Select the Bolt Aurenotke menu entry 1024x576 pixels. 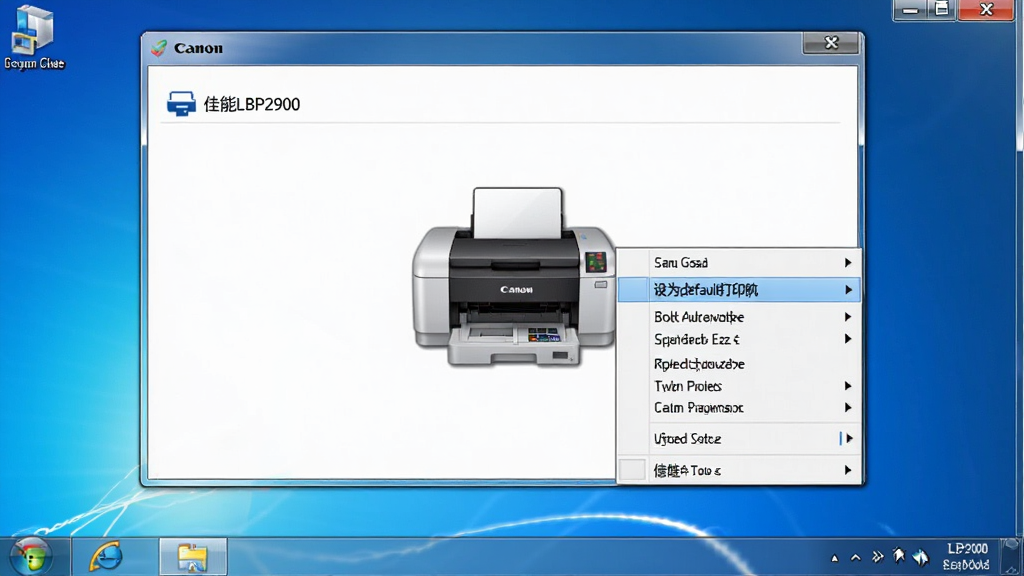[x=739, y=317]
